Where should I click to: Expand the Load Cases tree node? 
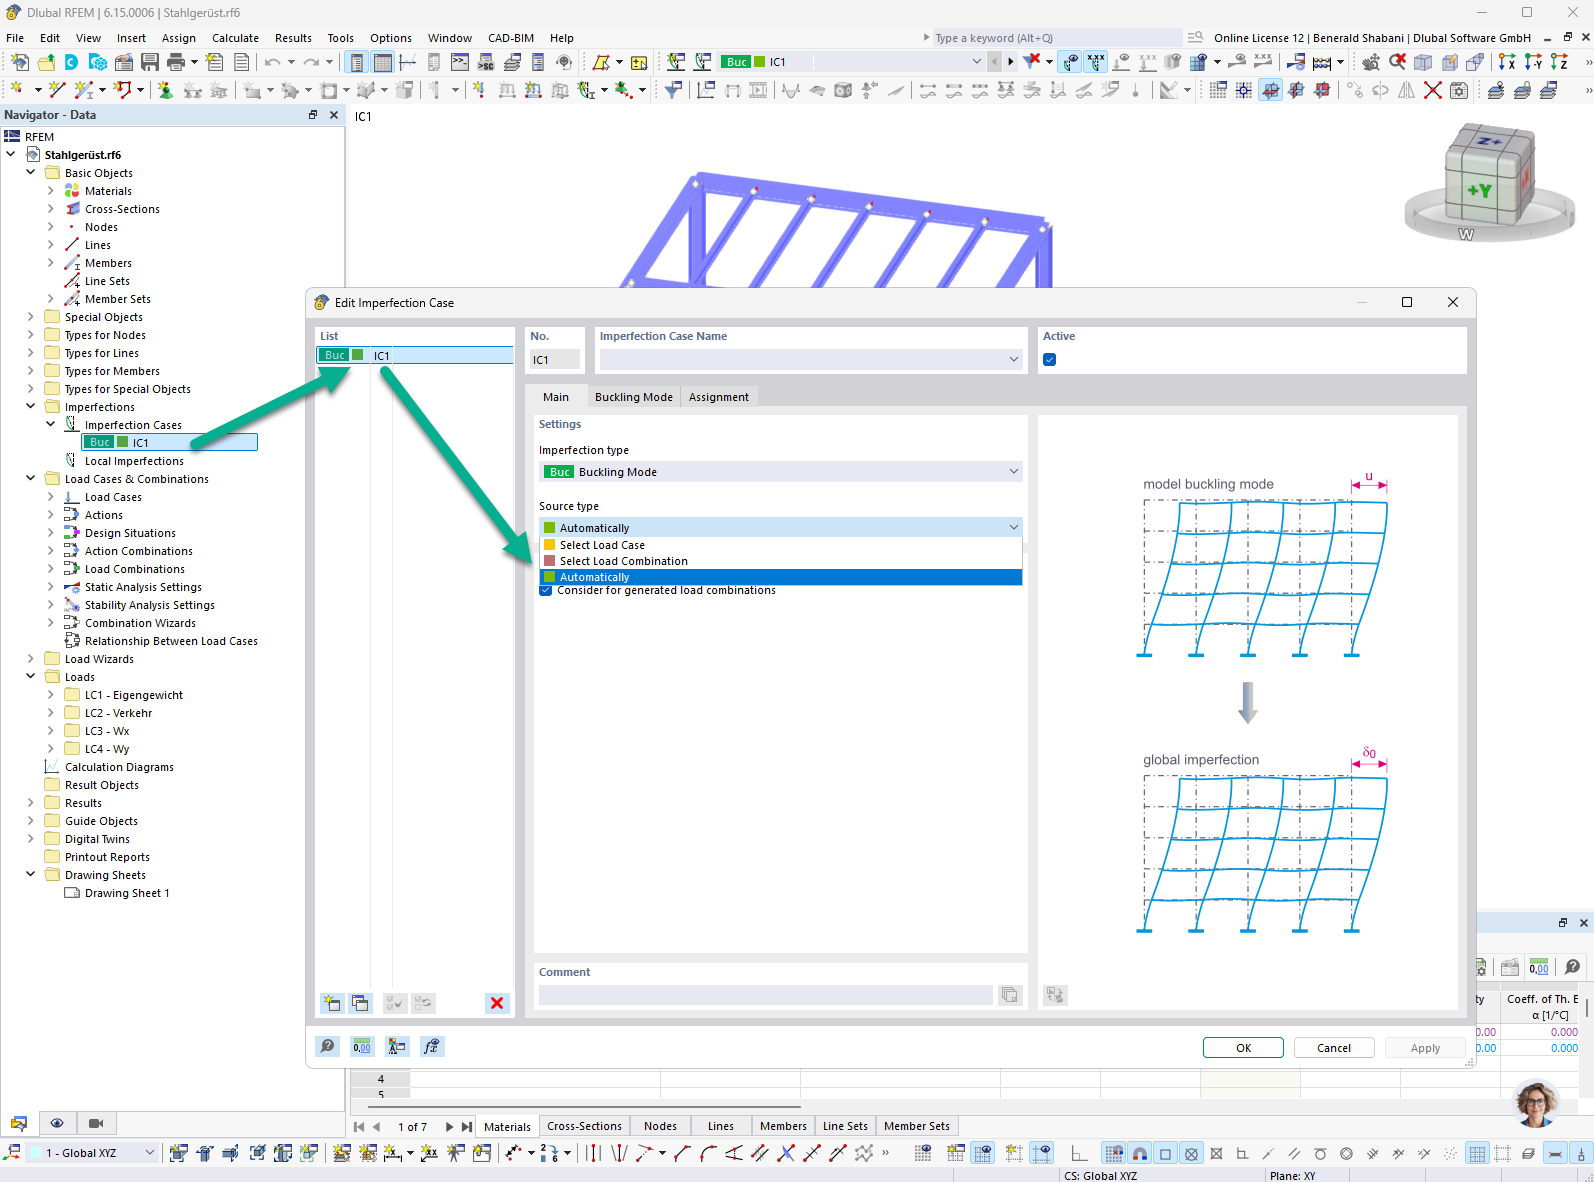coord(51,497)
